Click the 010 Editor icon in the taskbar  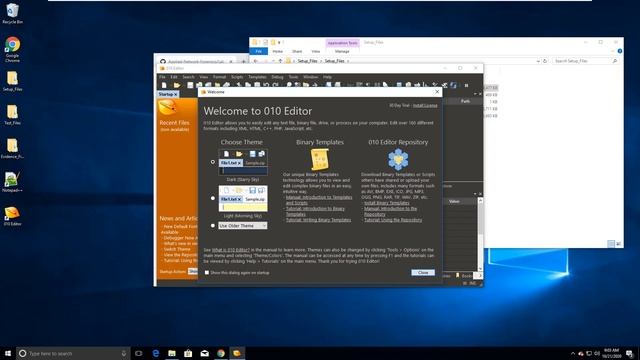click(x=237, y=353)
